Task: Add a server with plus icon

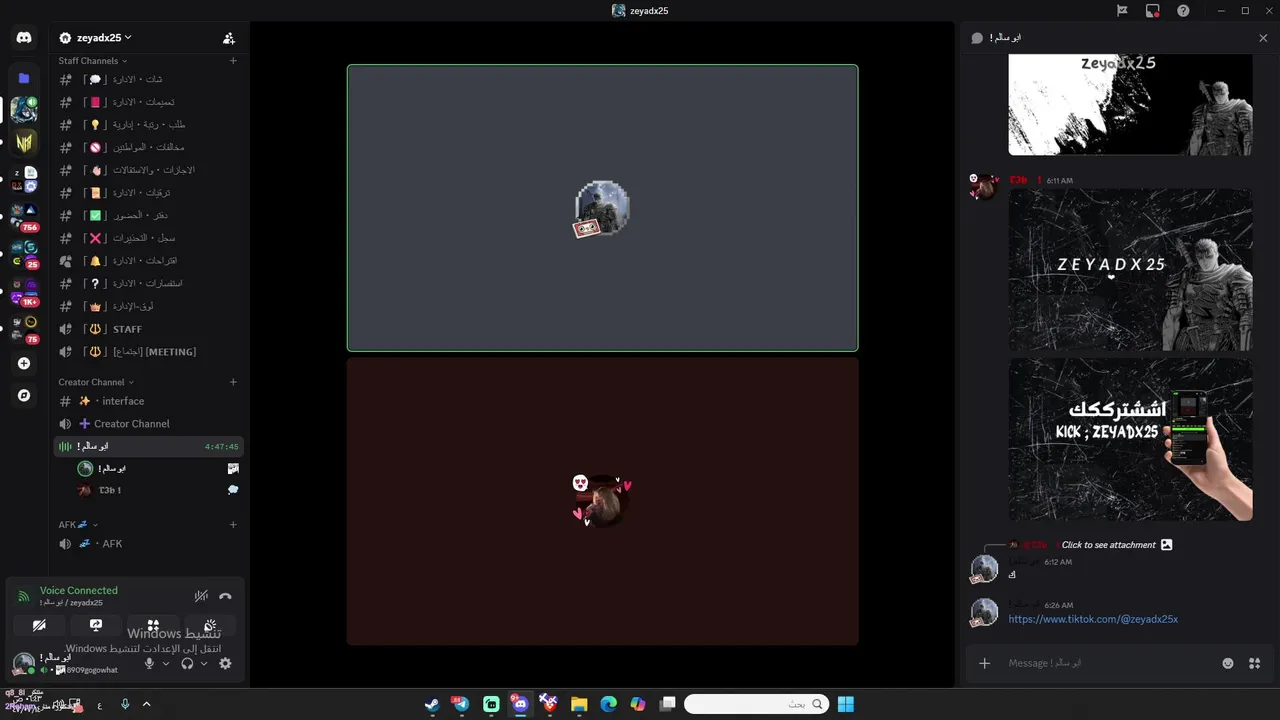Action: pos(24,363)
